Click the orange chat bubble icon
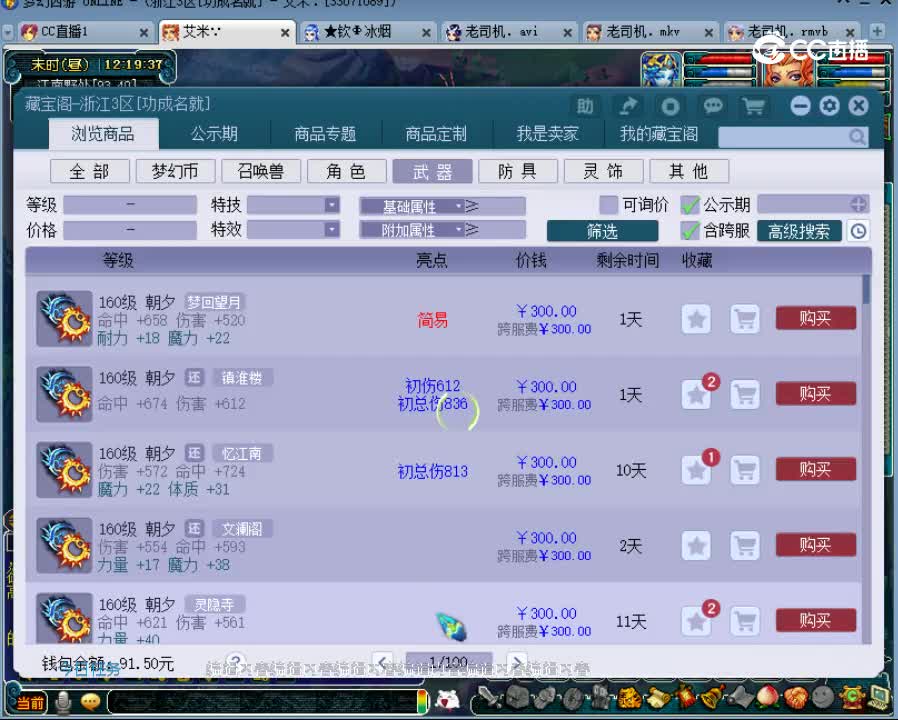898x720 pixels. 90,701
